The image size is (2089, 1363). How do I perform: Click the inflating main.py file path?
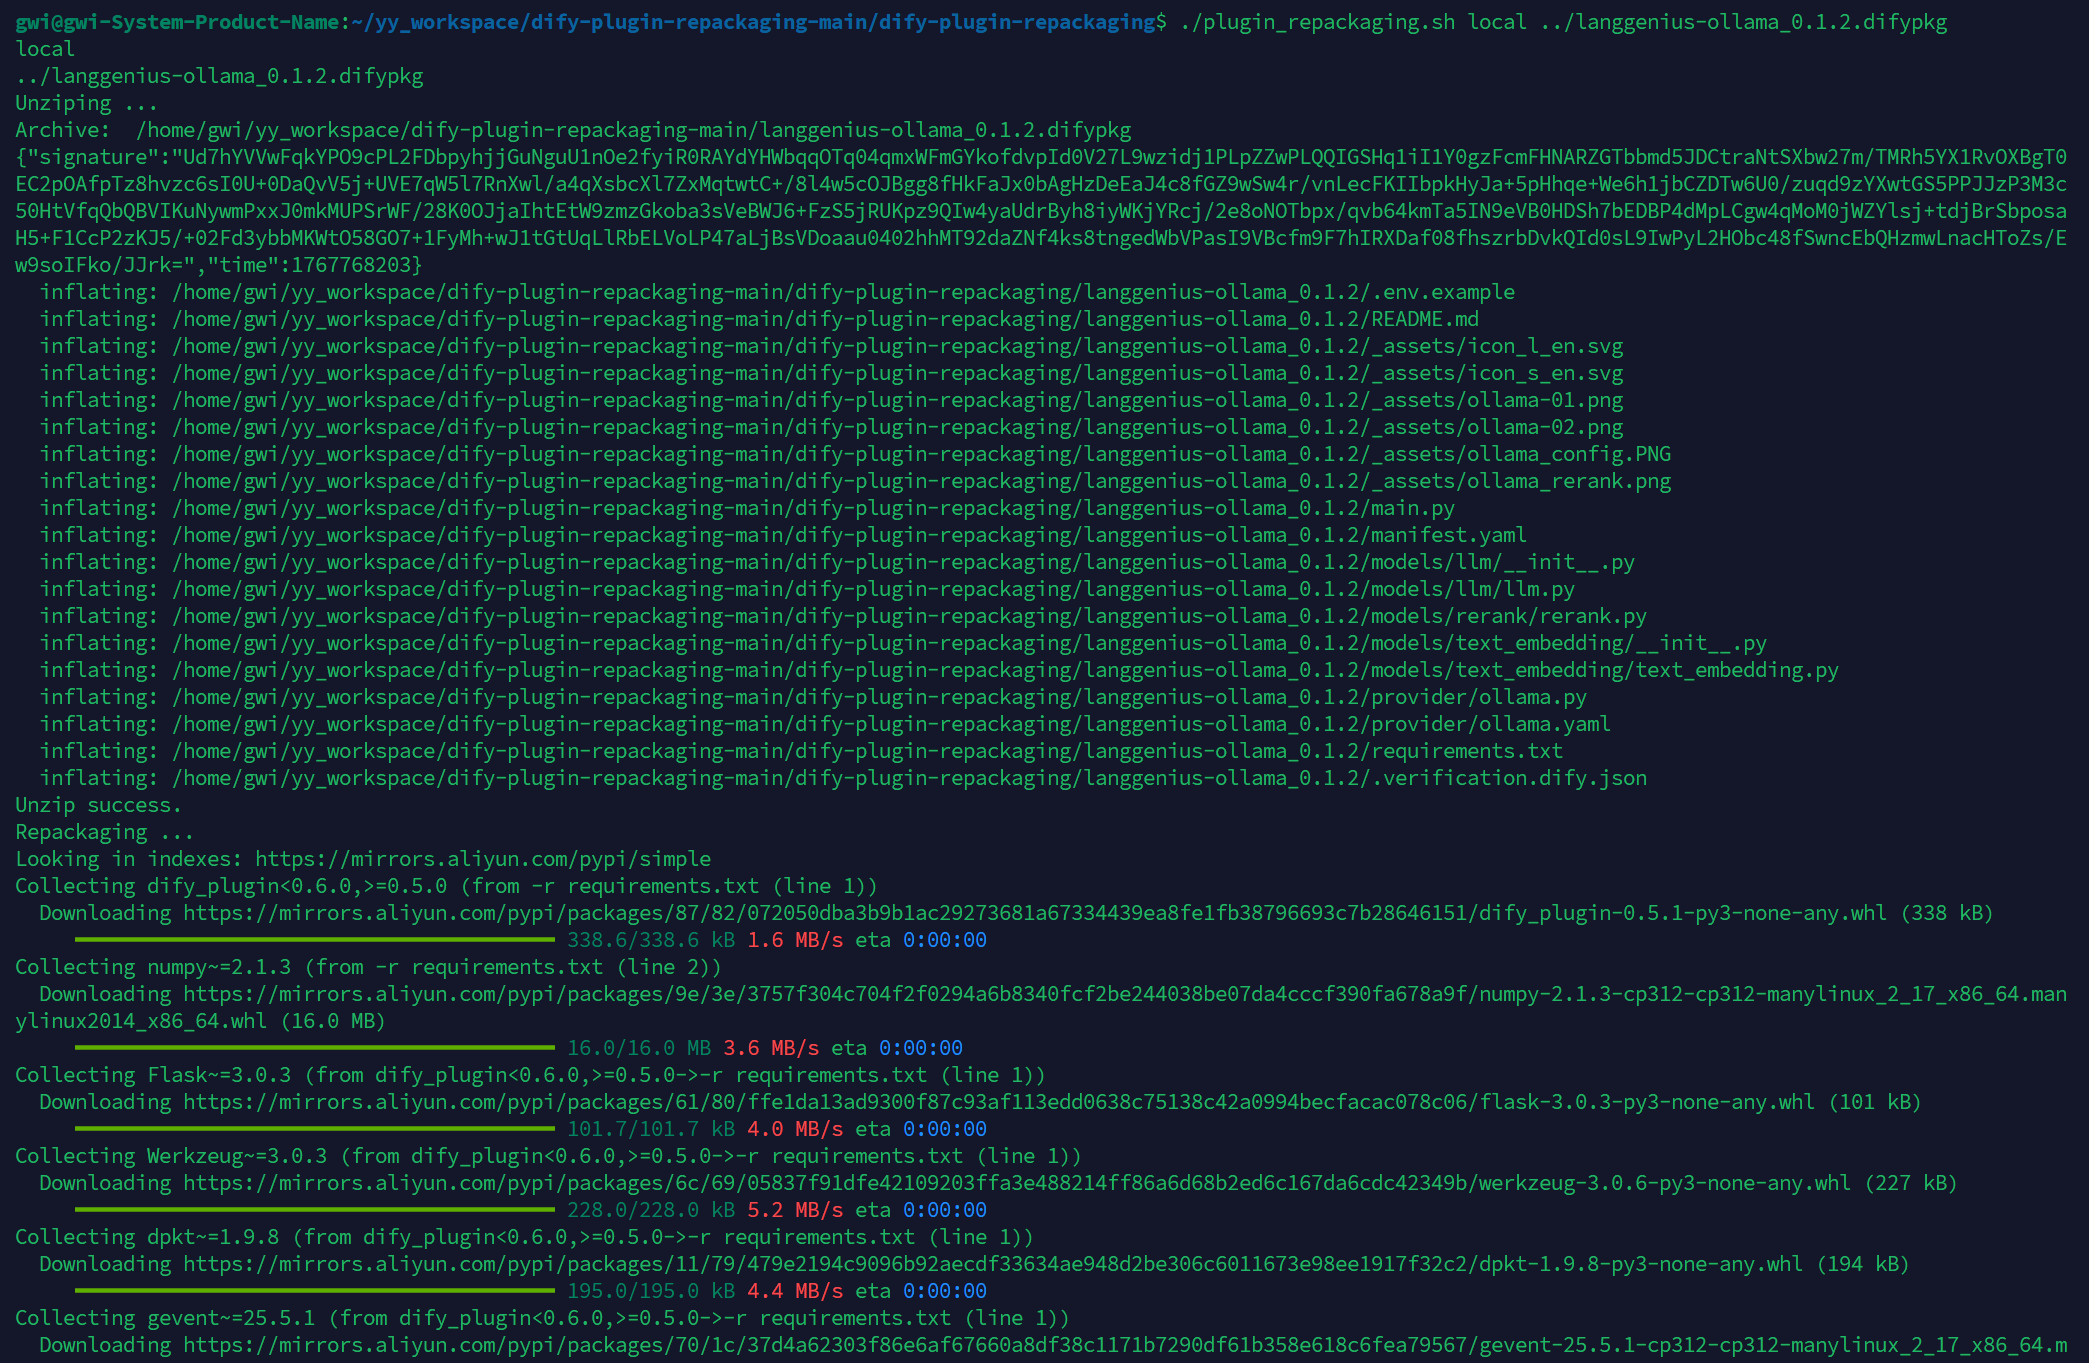(x=813, y=508)
